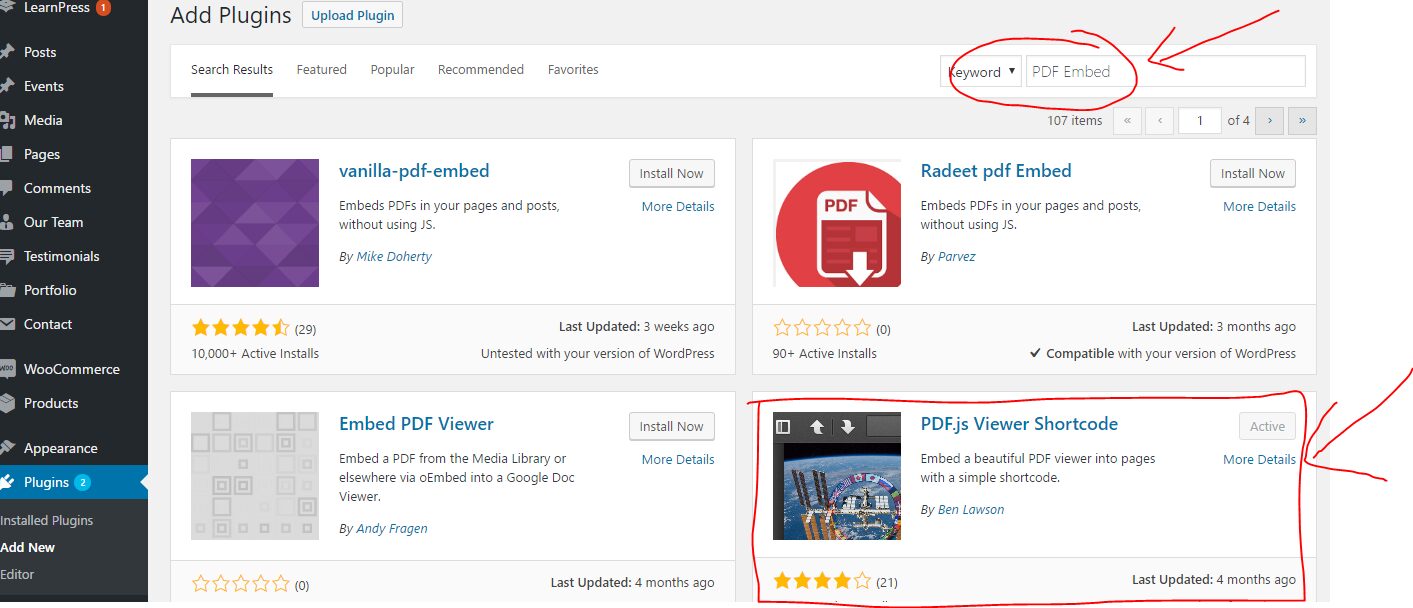1413x608 pixels.
Task: Open Comments via speech bubble icon
Action: coord(6,188)
